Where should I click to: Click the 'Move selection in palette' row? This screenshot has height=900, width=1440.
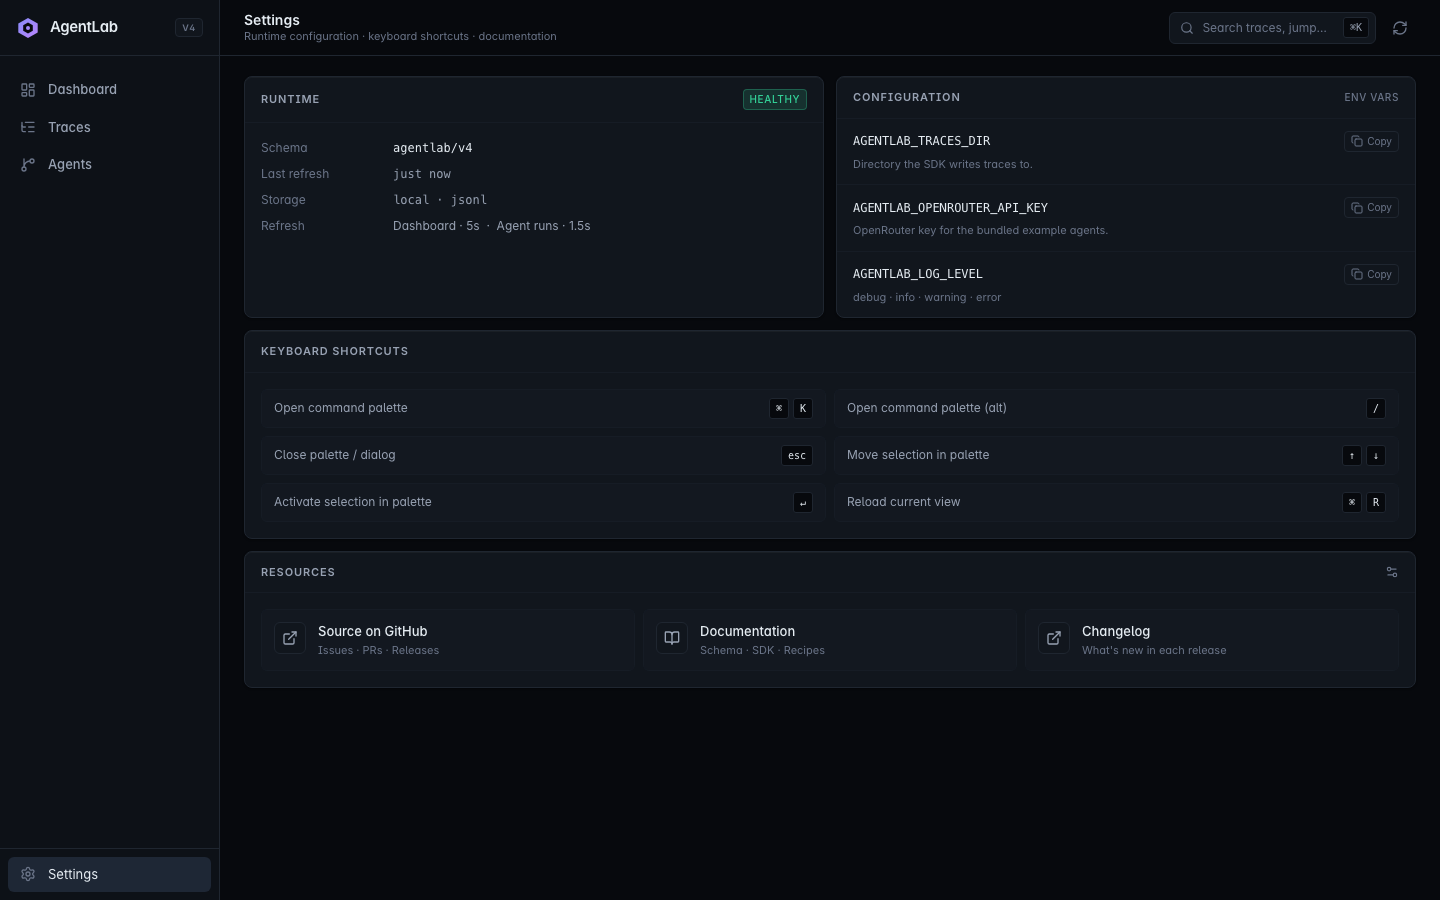click(x=1116, y=455)
